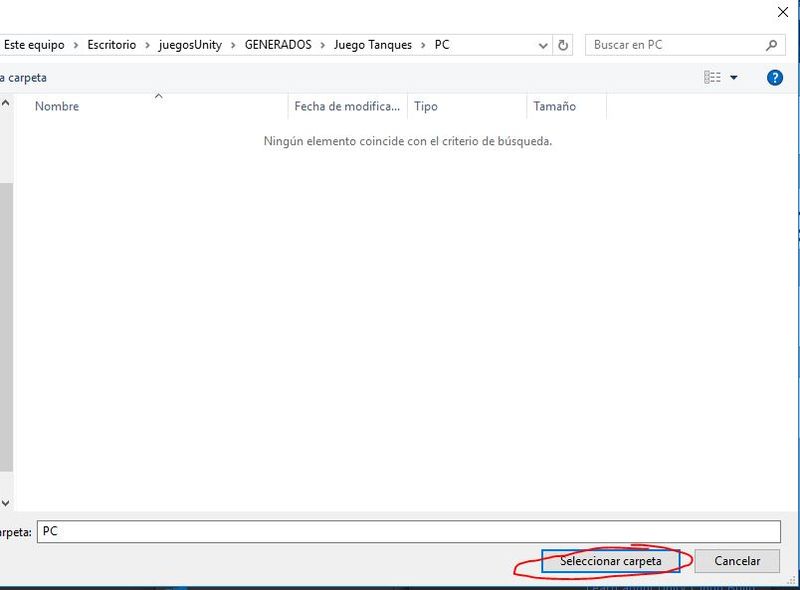Click the search magnifier icon
The image size is (800, 590).
pos(771,45)
